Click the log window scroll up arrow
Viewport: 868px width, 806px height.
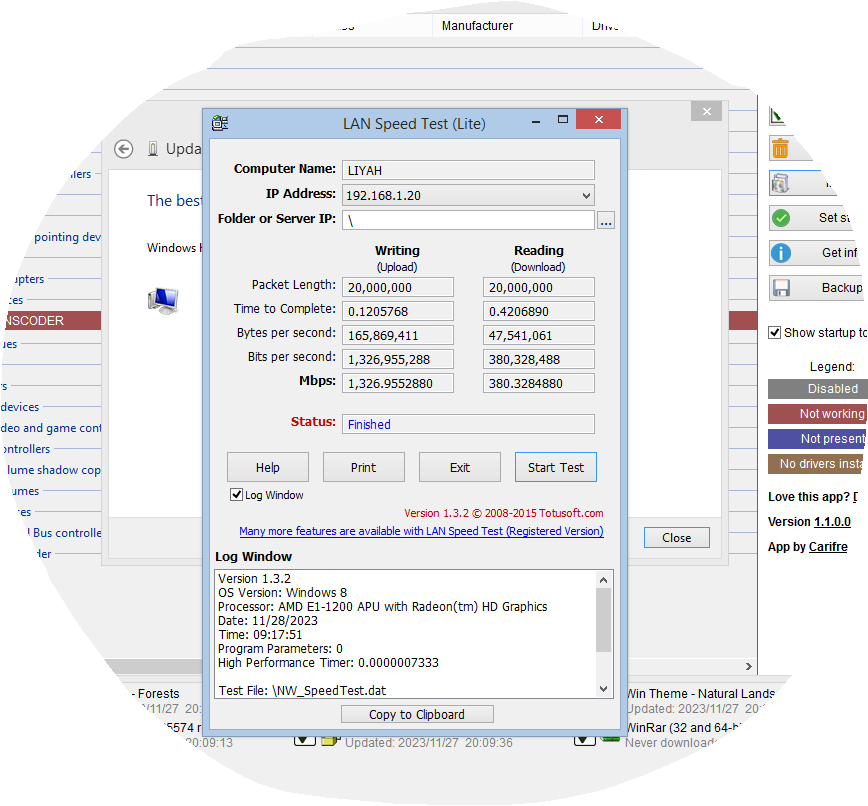tap(603, 580)
